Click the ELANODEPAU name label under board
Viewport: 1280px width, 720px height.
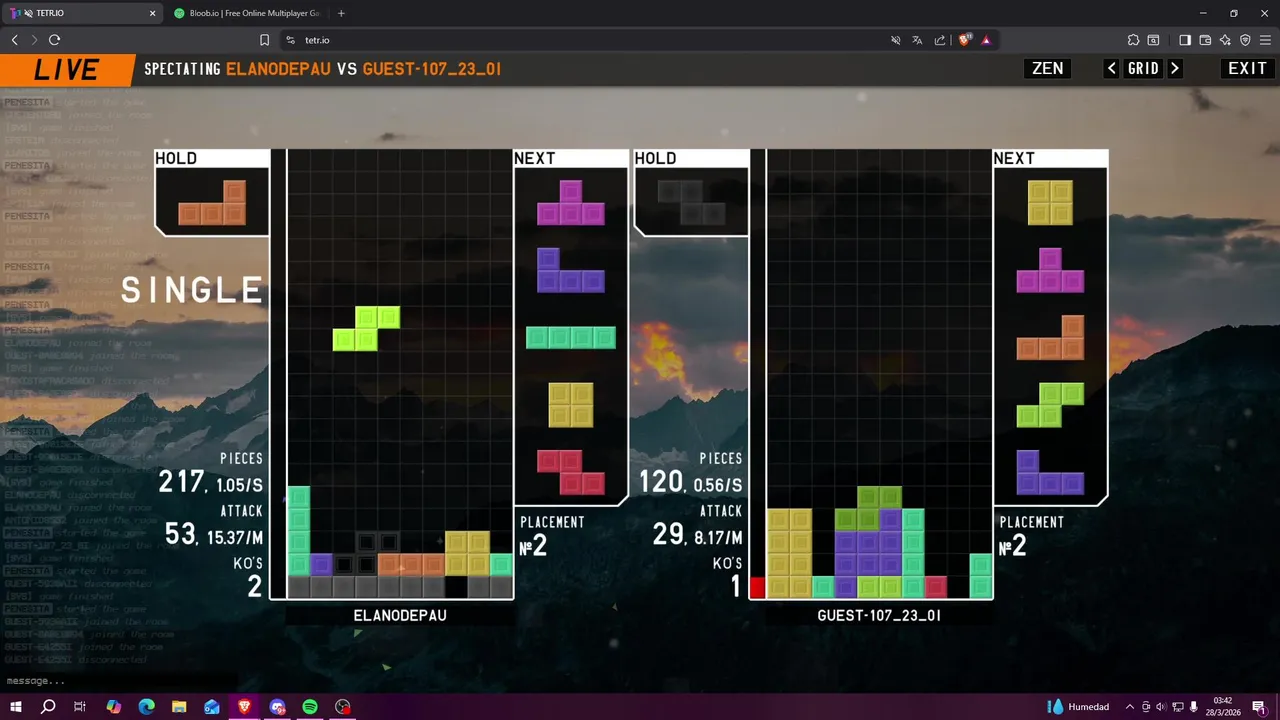point(400,615)
